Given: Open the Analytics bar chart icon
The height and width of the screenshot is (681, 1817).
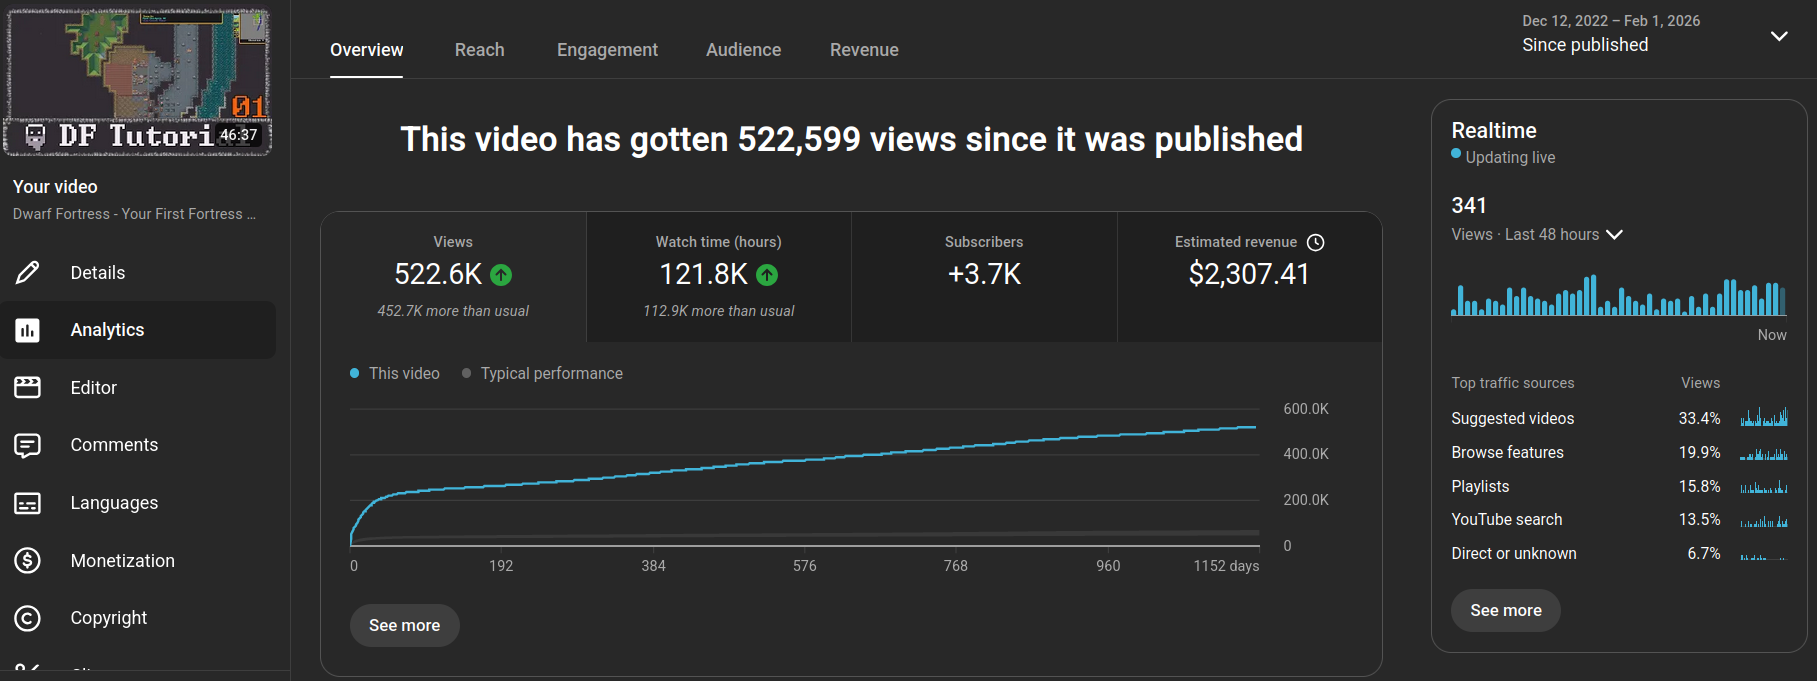Looking at the screenshot, I should (x=28, y=330).
